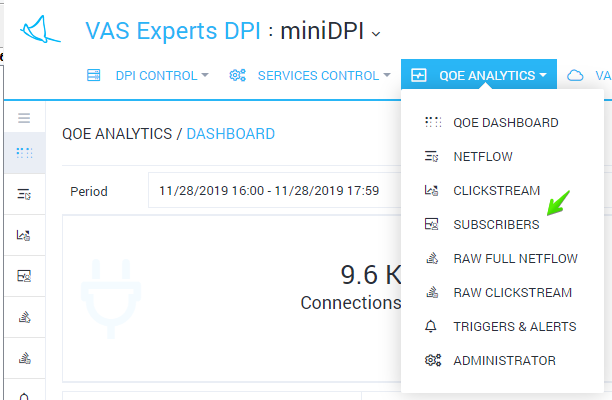Viewport: 612px width, 400px height.
Task: Open the DPI Control dropdown menu
Action: pos(148,75)
